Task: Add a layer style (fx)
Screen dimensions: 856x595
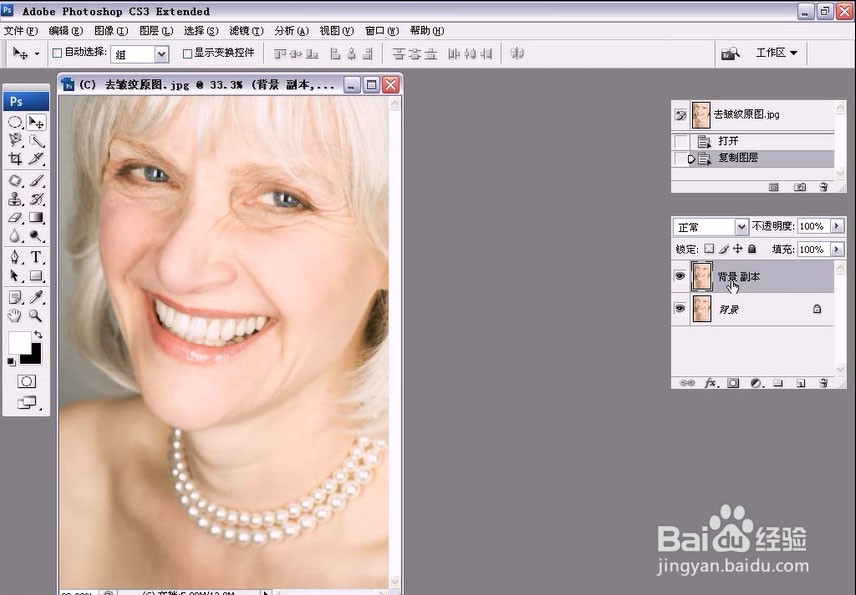Action: tap(710, 383)
